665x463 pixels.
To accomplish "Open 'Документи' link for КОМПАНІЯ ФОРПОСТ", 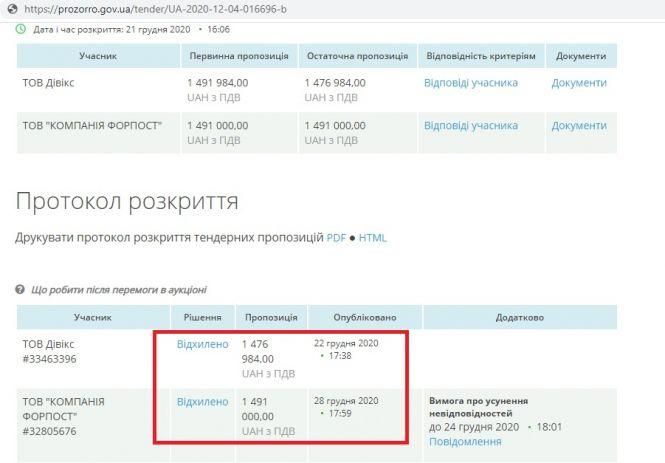I will (x=579, y=126).
